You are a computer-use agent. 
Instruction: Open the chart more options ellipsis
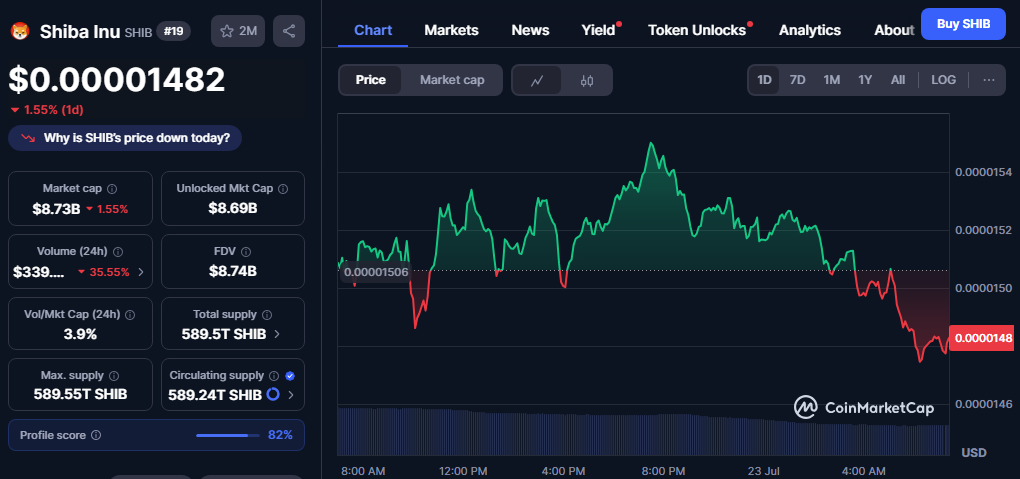(x=989, y=80)
